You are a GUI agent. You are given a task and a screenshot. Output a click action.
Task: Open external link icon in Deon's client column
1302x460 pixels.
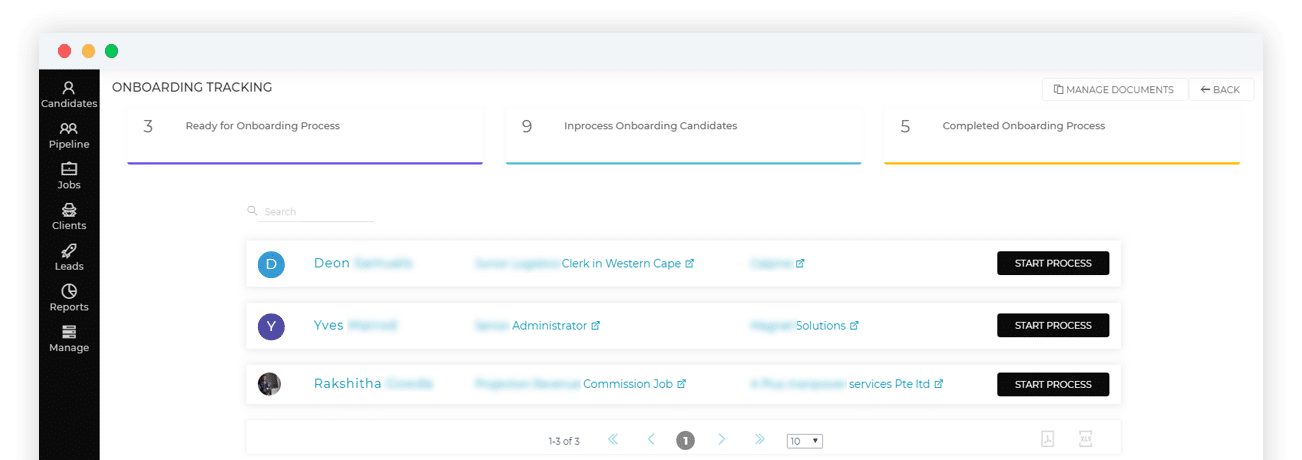(800, 264)
